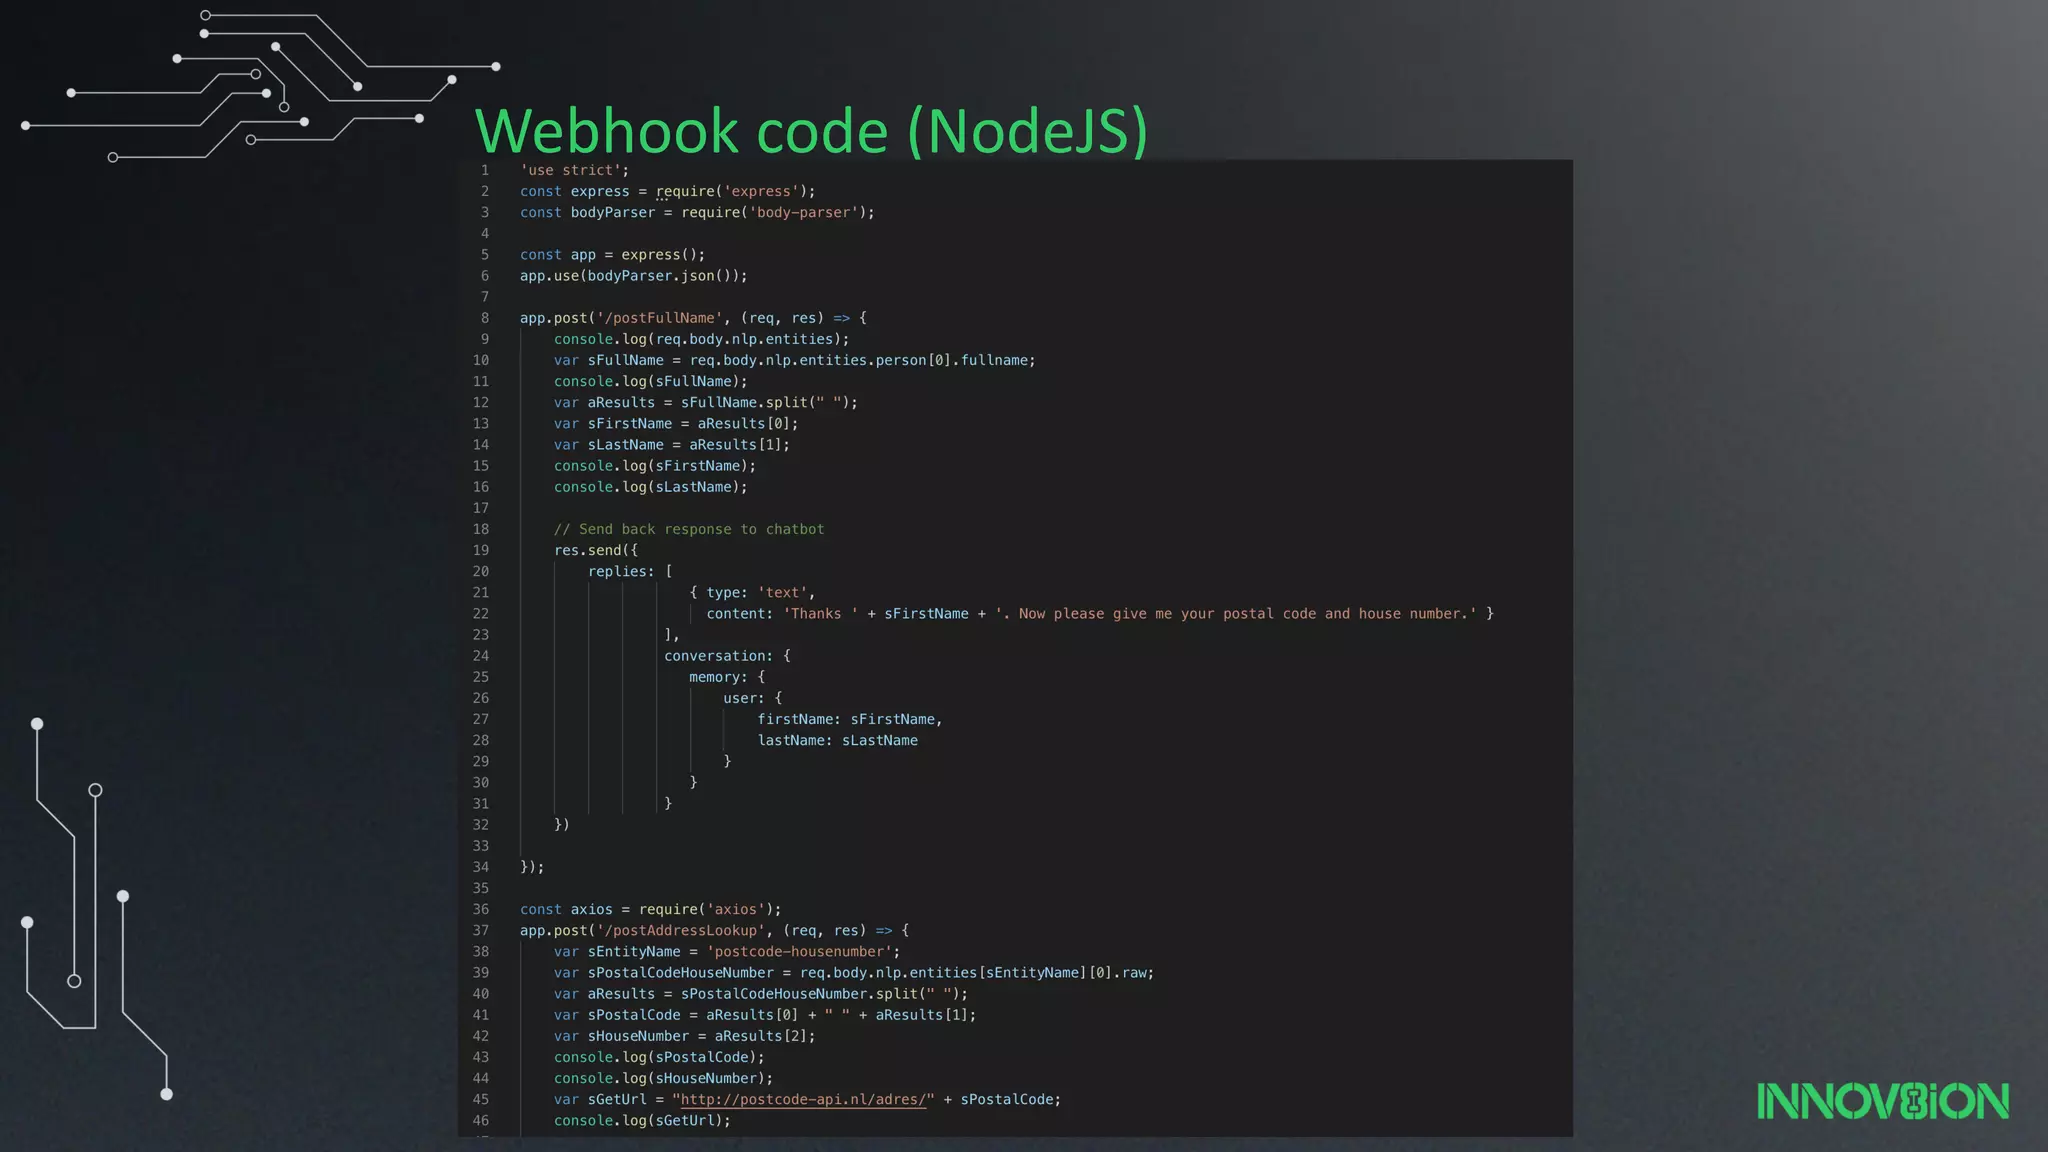The image size is (2048, 1152).
Task: Click line number 8 in the gutter
Action: 485,318
